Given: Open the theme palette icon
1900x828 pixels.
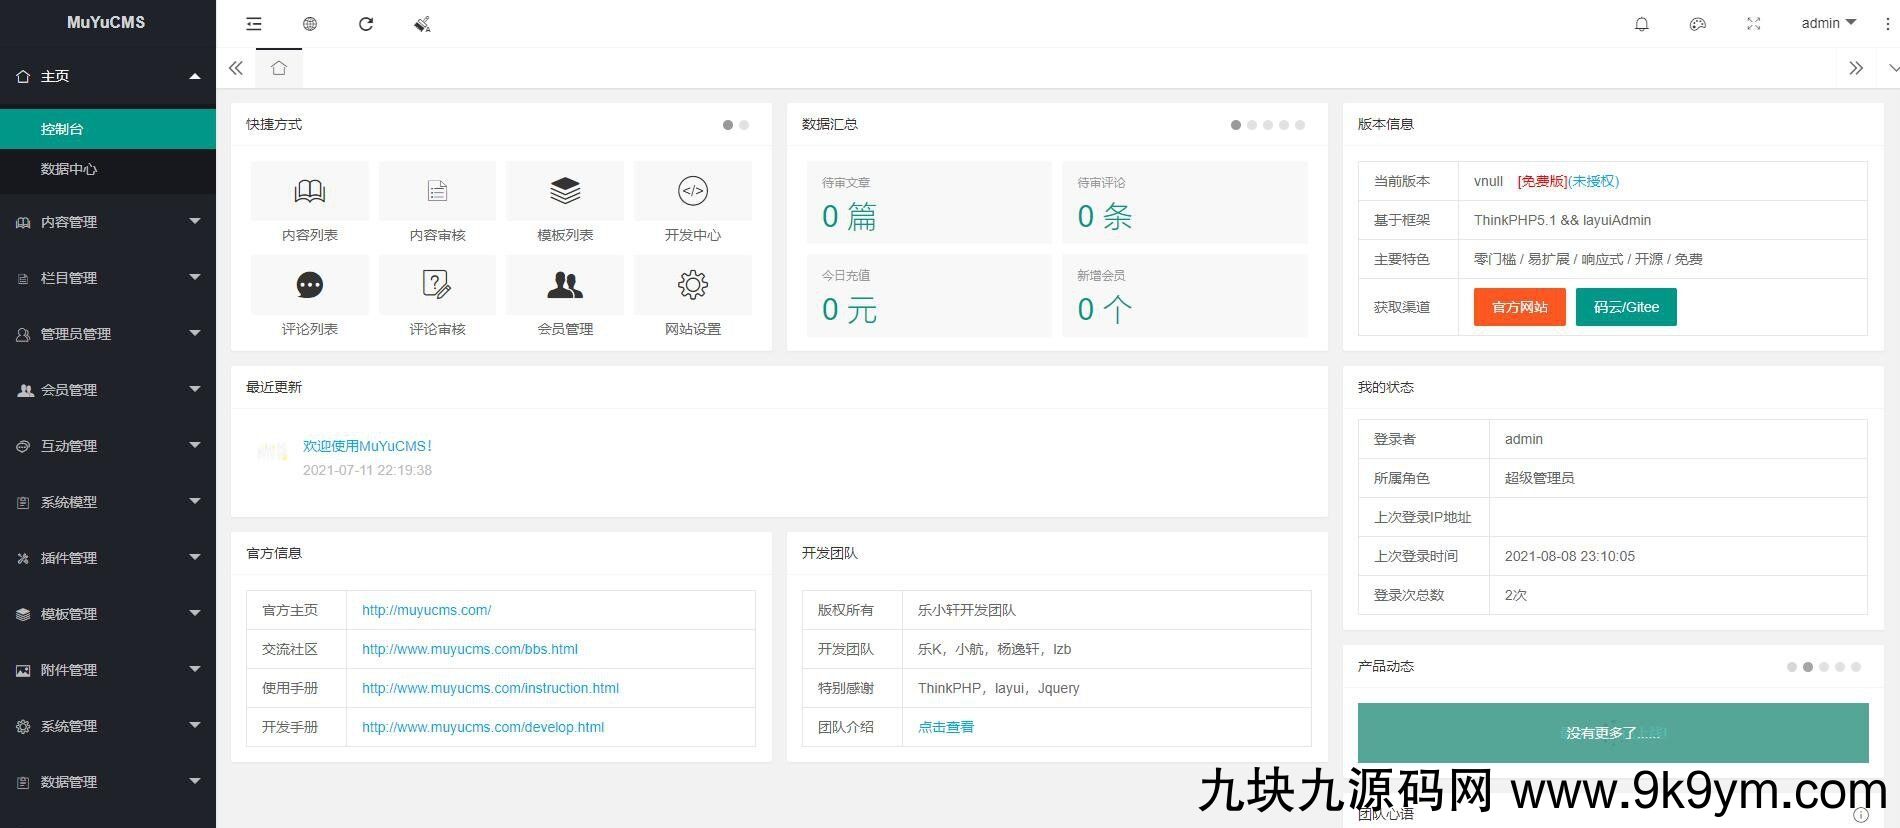Looking at the screenshot, I should click(1698, 24).
